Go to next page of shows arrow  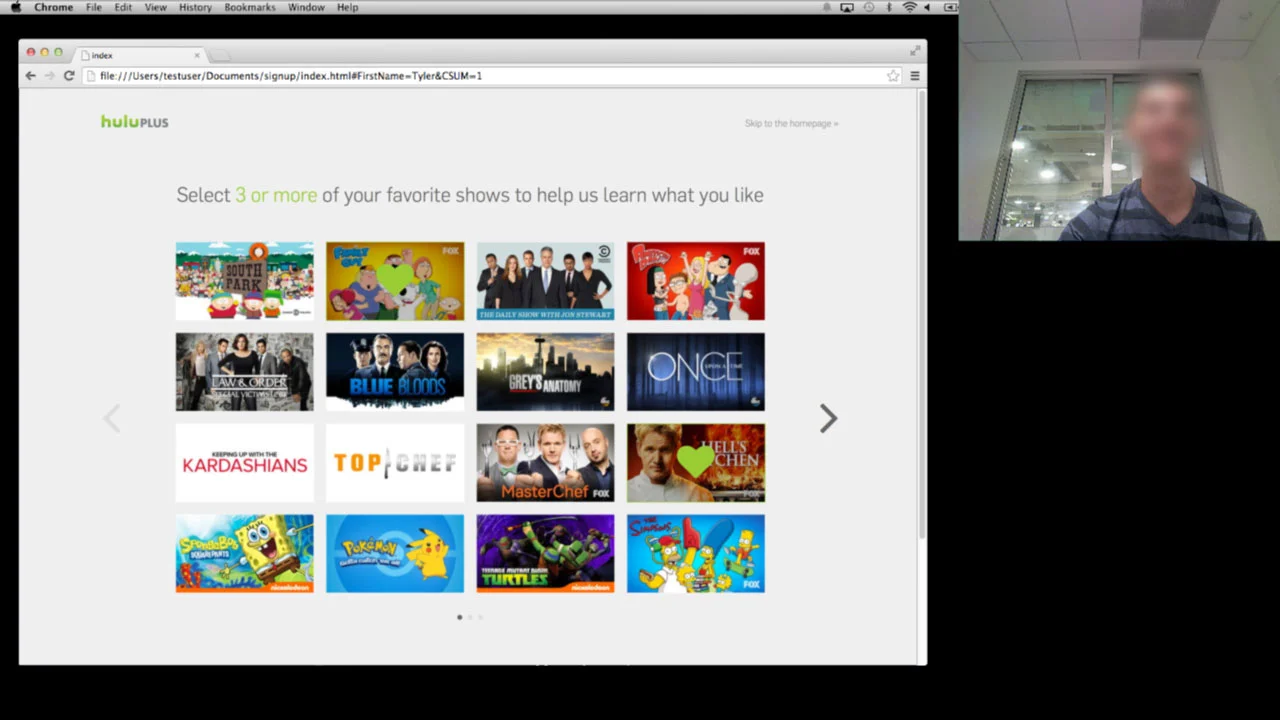click(828, 418)
